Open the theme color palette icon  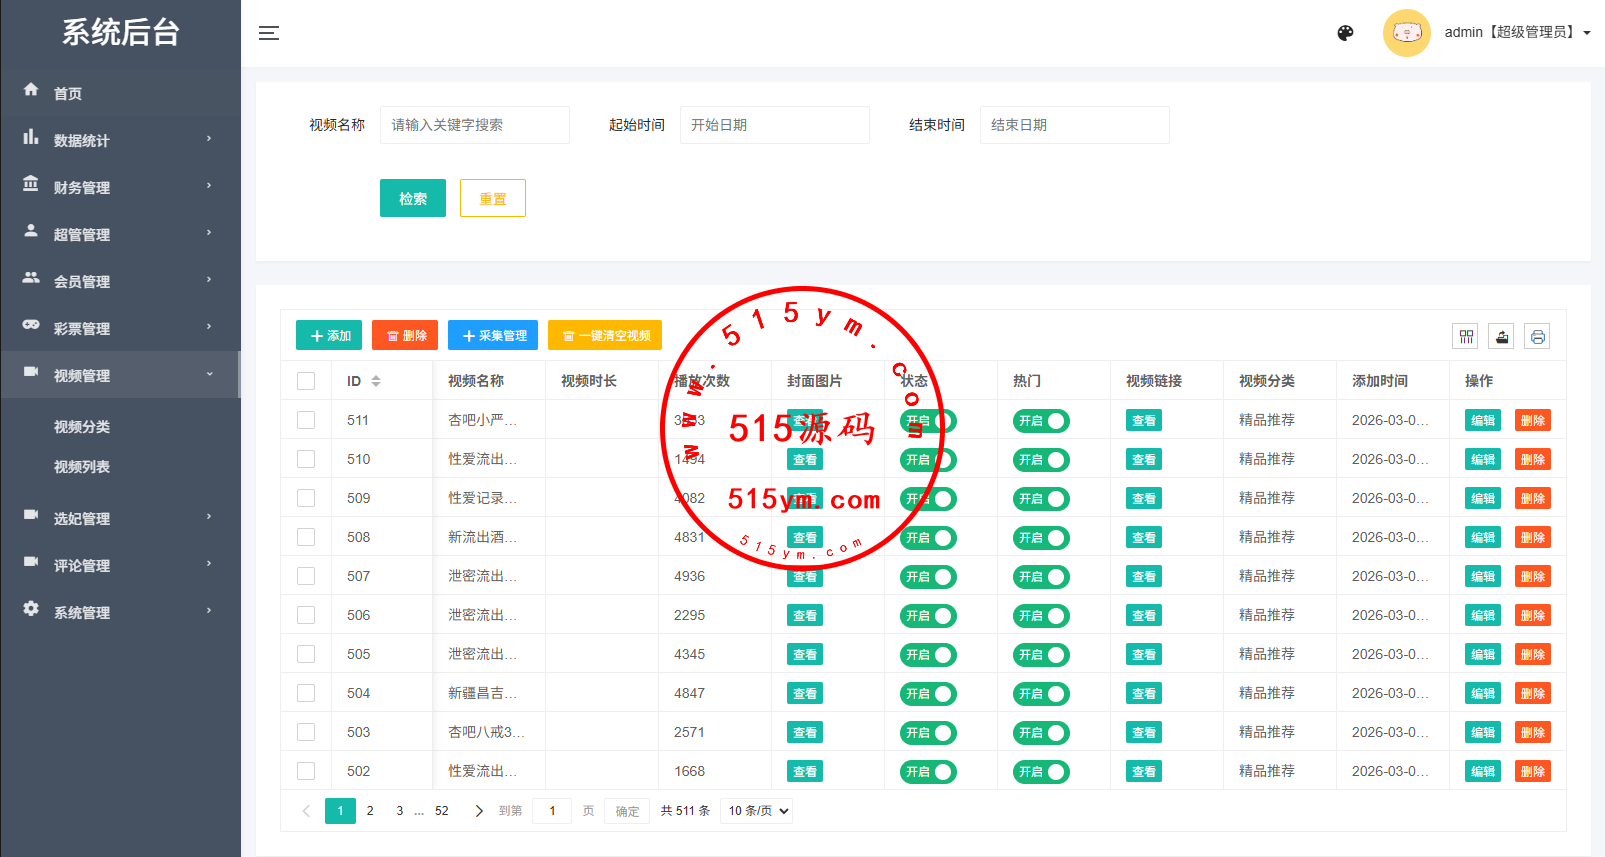click(x=1345, y=33)
